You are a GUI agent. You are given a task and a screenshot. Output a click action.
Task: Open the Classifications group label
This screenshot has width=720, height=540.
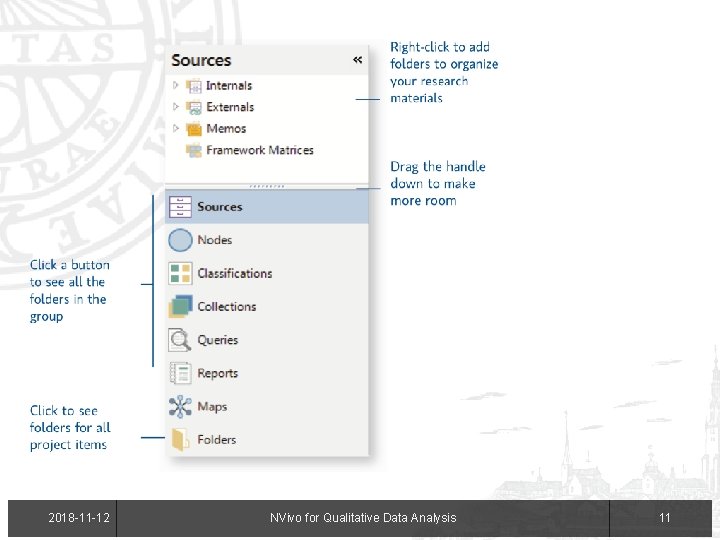tap(235, 274)
